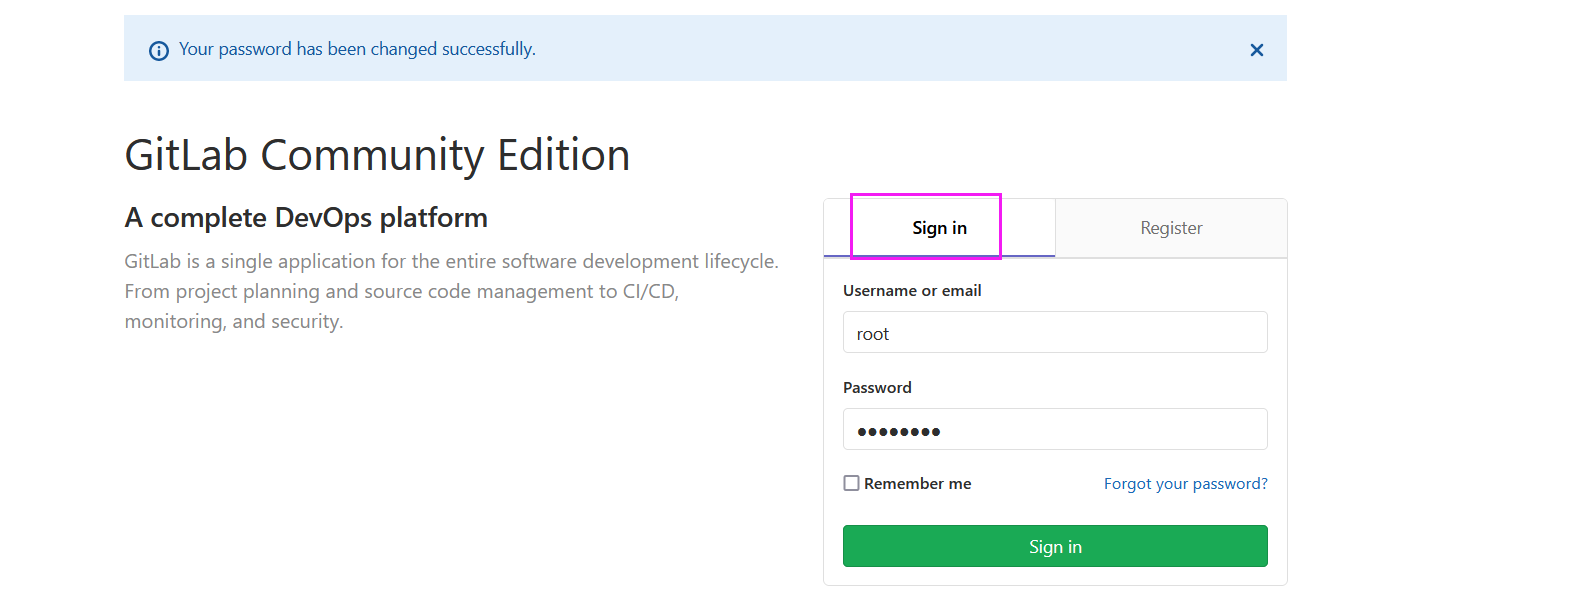Dismiss the password changed notification
1576x611 pixels.
pyautogui.click(x=1257, y=50)
